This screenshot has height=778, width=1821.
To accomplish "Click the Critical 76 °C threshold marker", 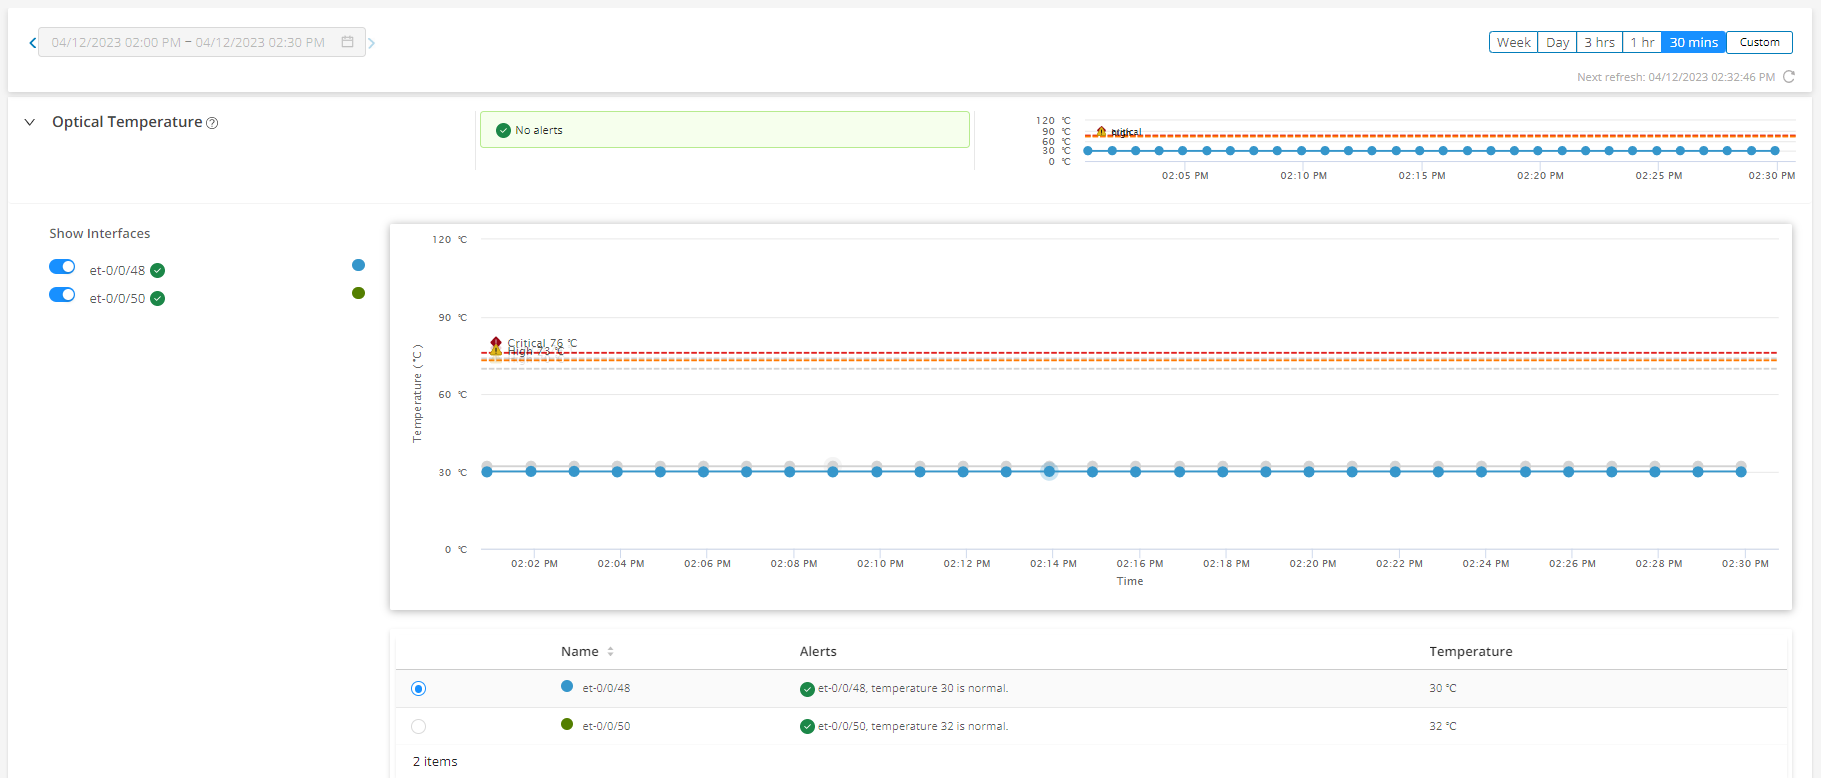I will pyautogui.click(x=496, y=342).
